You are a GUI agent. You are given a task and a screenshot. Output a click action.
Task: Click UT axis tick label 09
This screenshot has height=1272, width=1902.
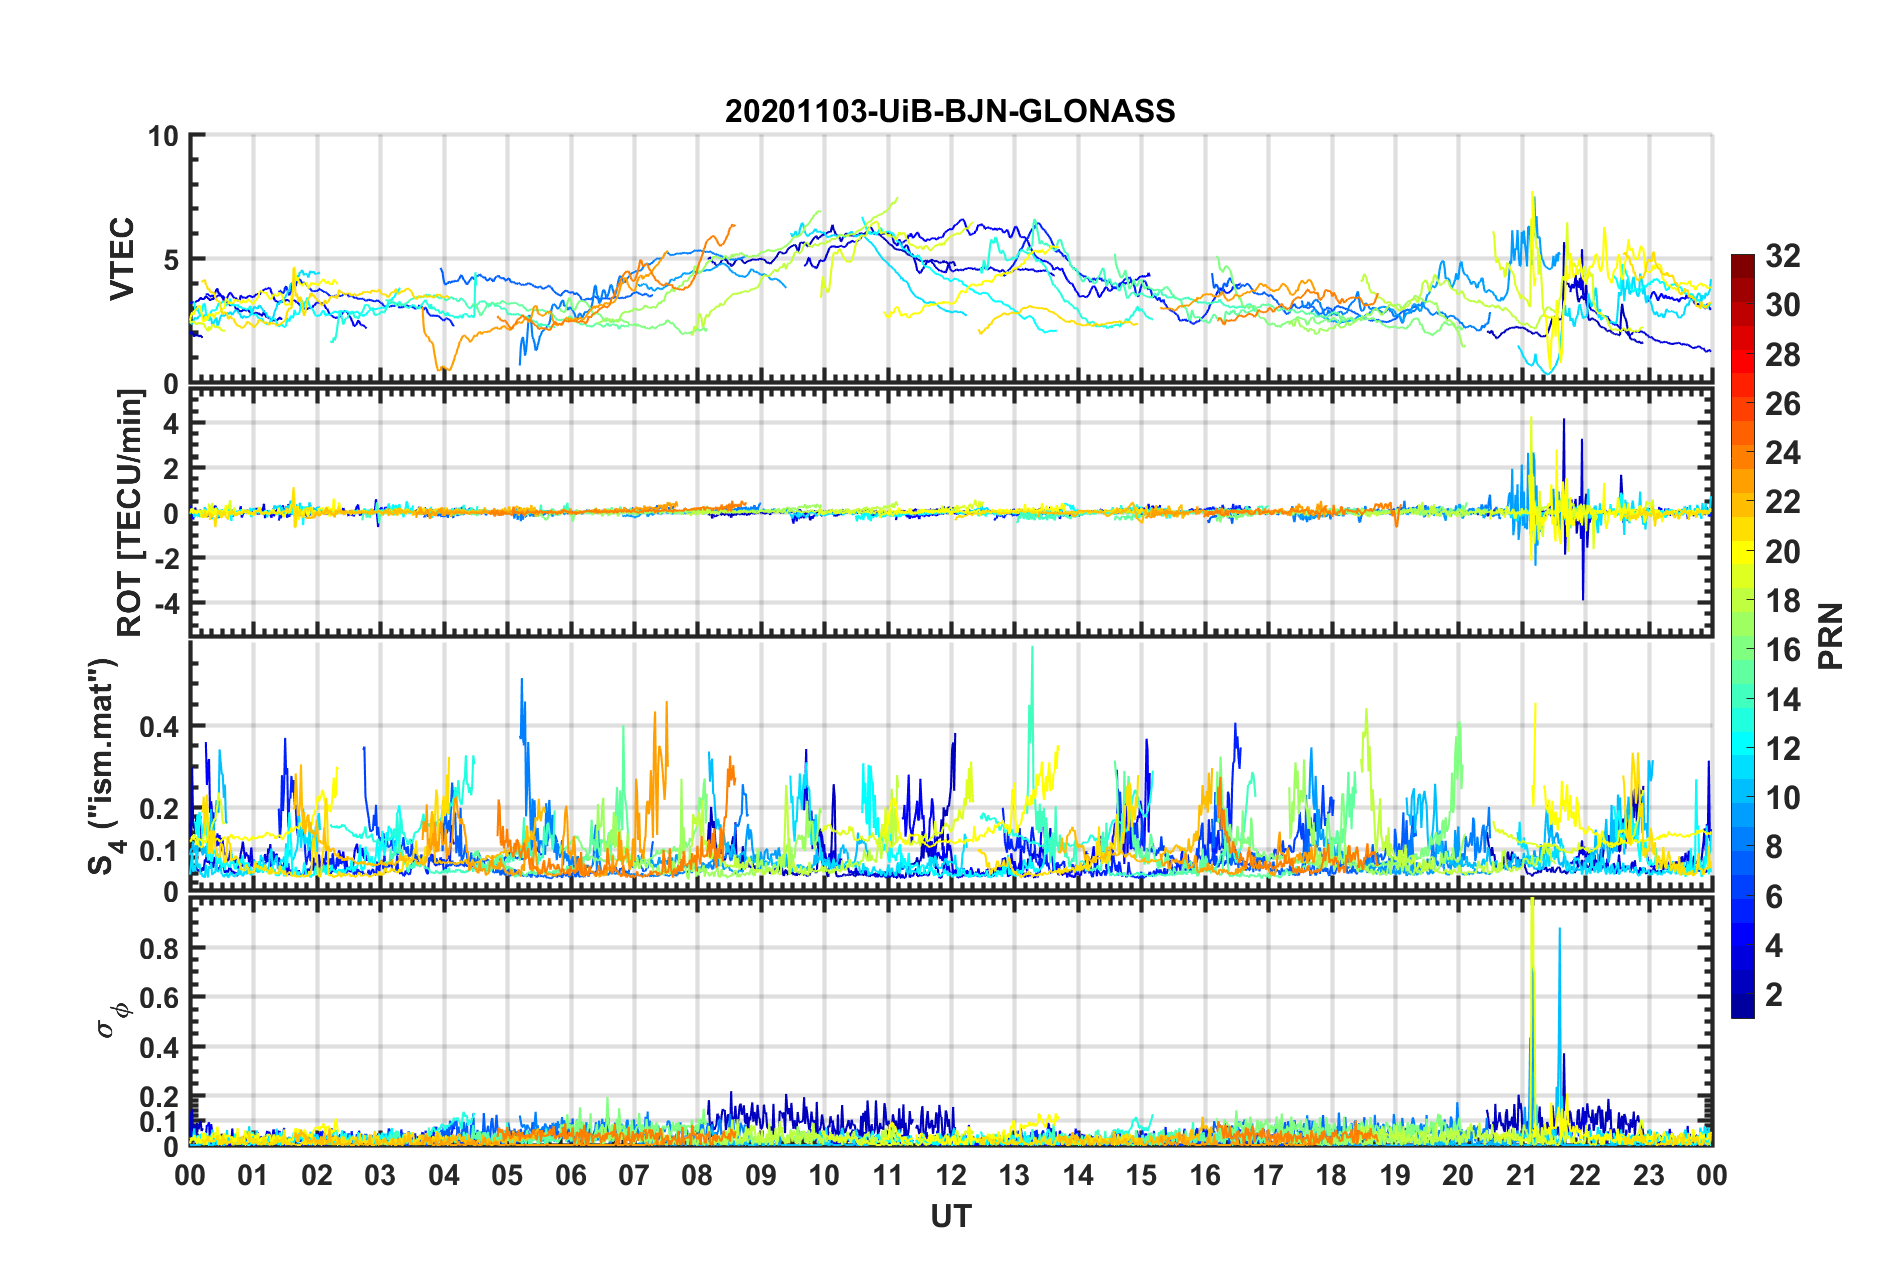tap(761, 1175)
